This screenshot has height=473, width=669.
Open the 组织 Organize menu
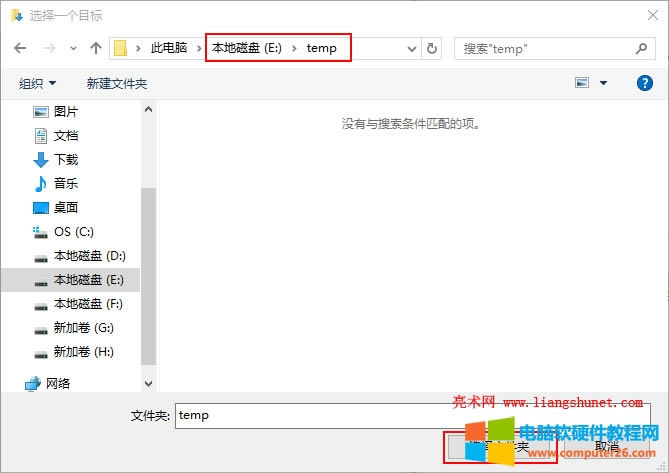[38, 84]
